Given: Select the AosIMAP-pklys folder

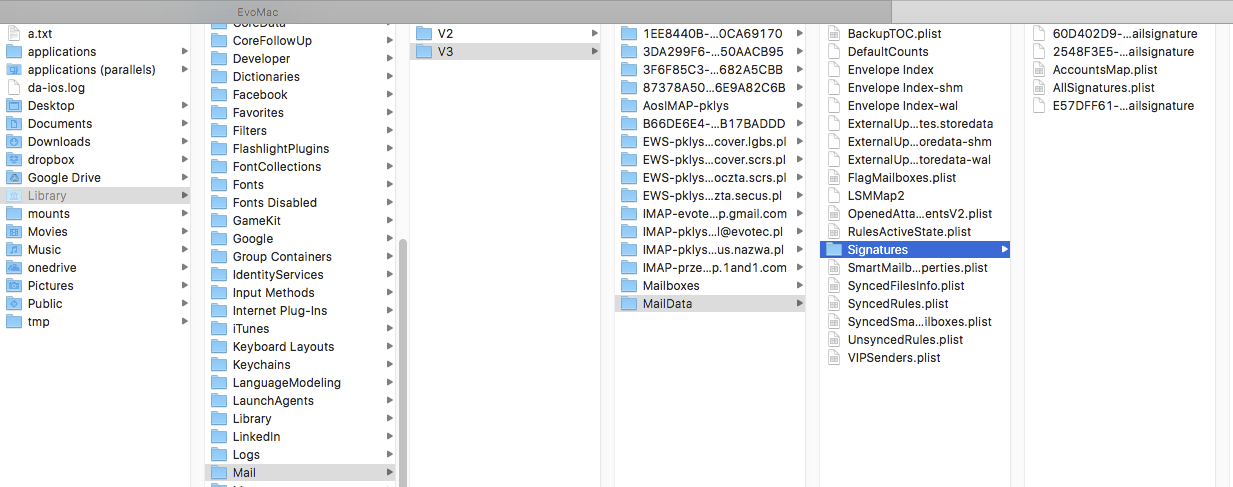Looking at the screenshot, I should click(685, 106).
